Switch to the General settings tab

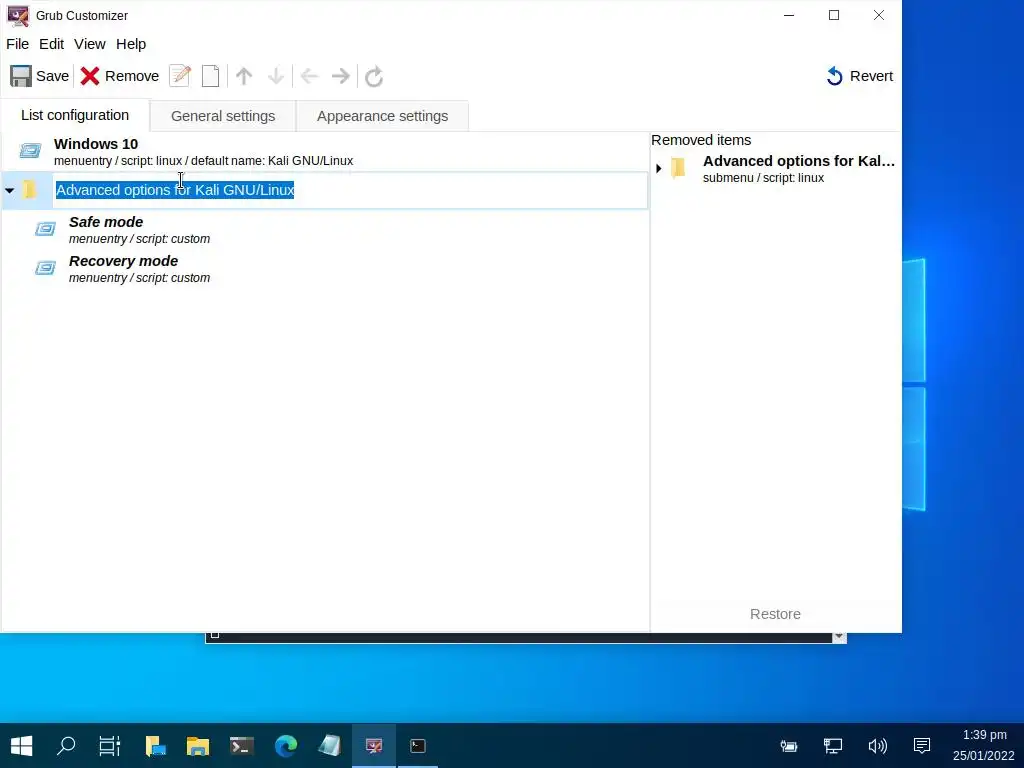(x=223, y=116)
